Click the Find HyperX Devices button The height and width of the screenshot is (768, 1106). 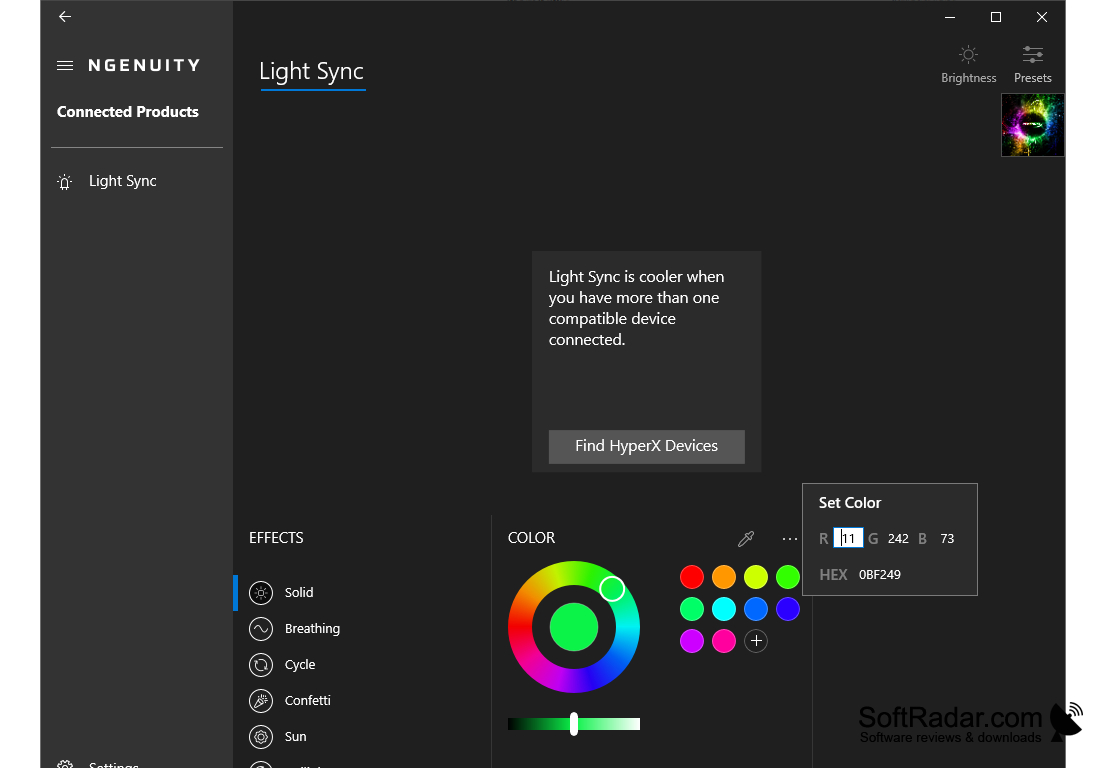click(646, 447)
